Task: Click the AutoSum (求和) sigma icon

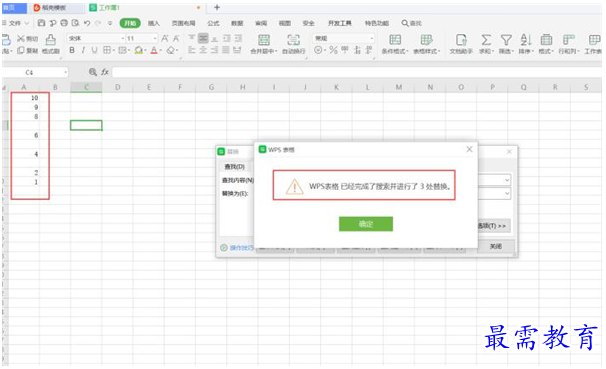Action: click(x=486, y=40)
